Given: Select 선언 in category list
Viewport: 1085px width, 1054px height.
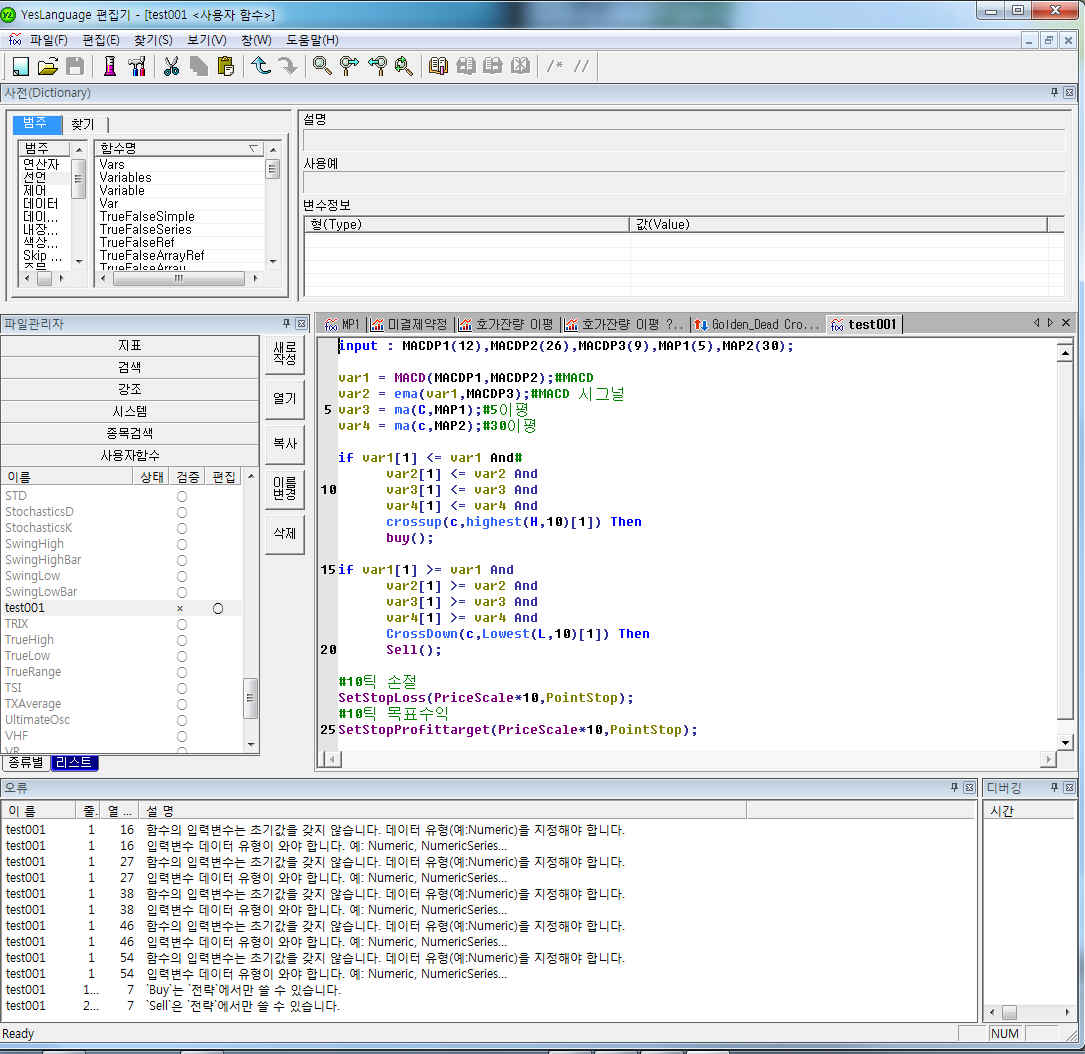Looking at the screenshot, I should click(35, 177).
